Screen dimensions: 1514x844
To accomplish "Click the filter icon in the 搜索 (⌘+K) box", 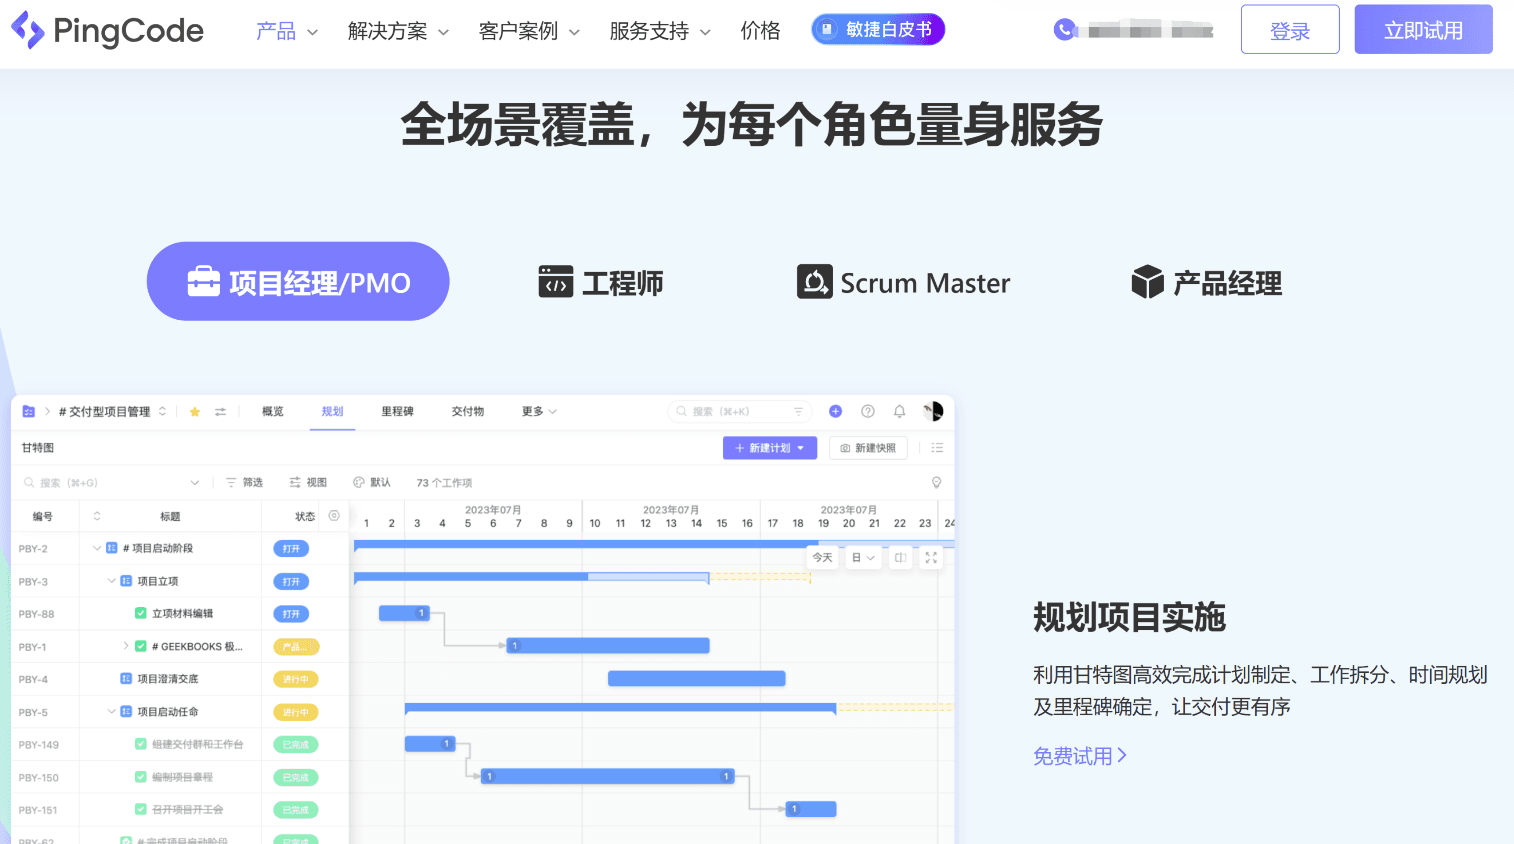I will tap(798, 412).
